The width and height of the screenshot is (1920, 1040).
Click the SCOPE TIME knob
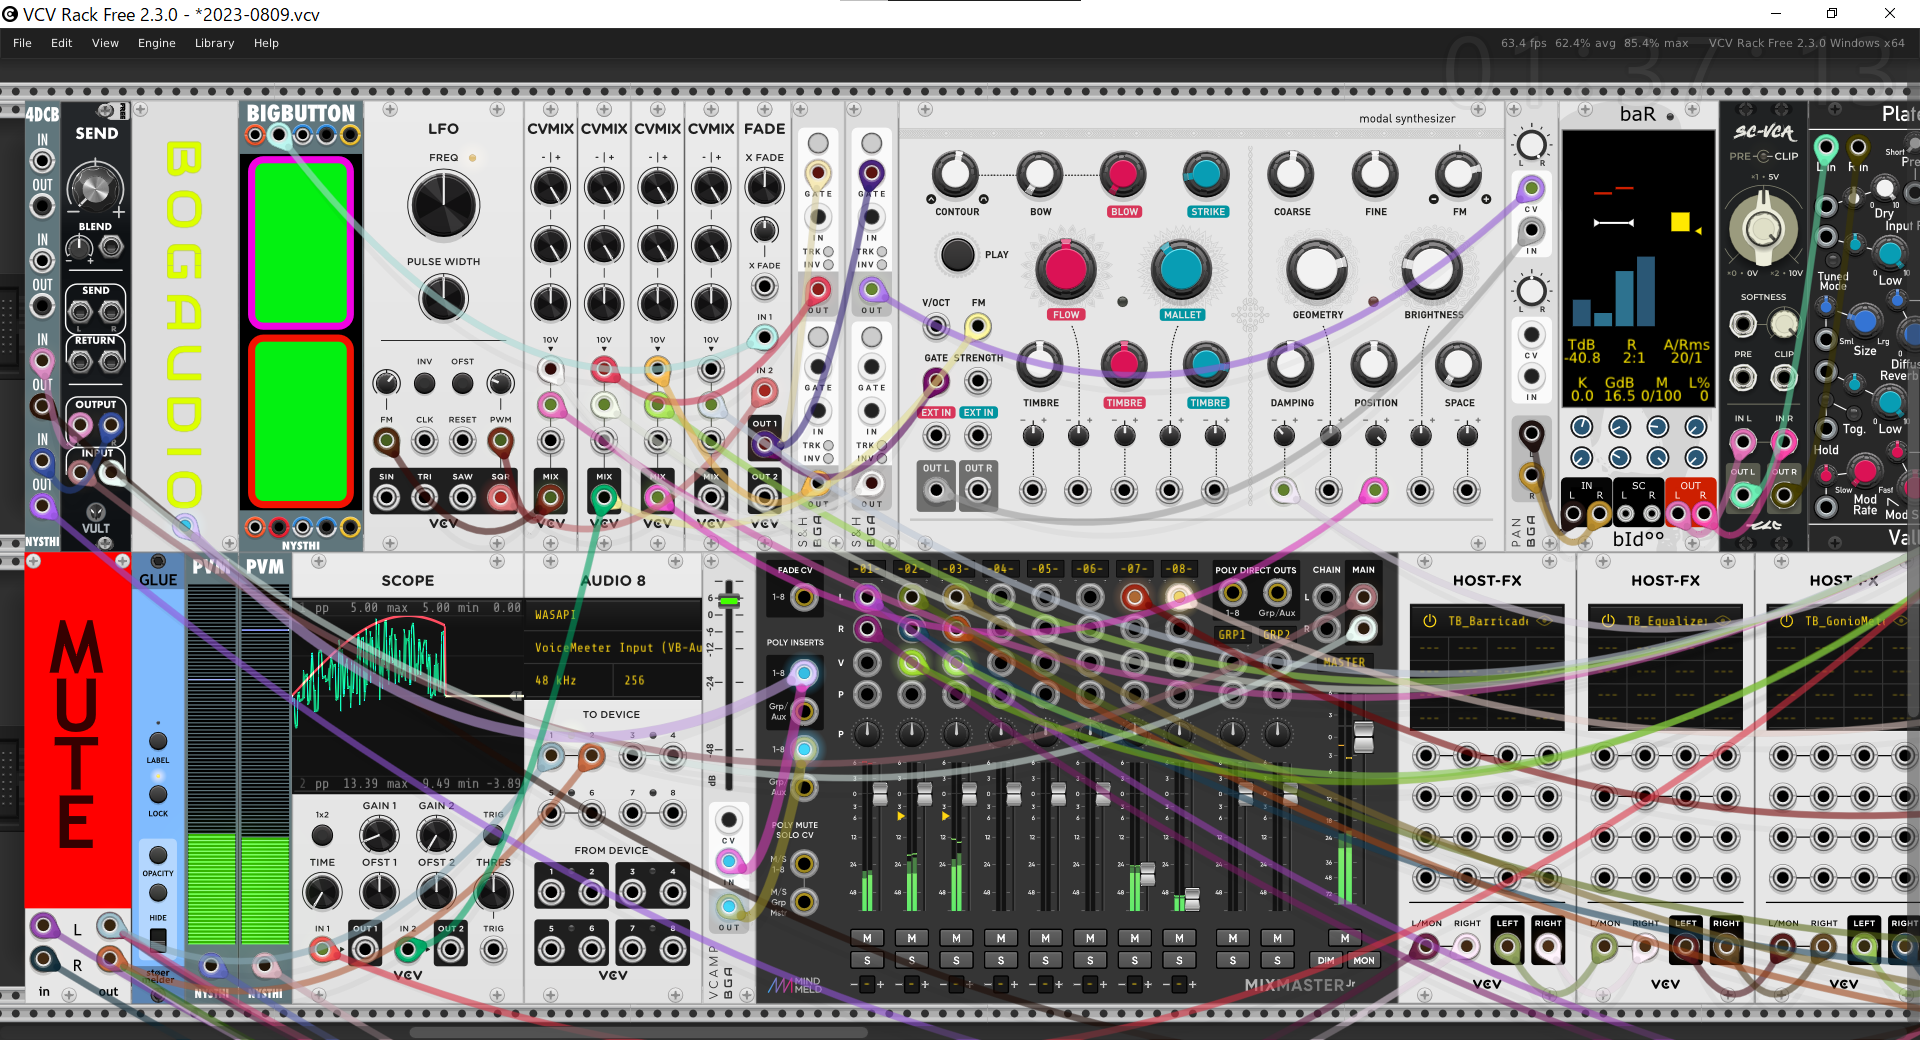pos(322,892)
